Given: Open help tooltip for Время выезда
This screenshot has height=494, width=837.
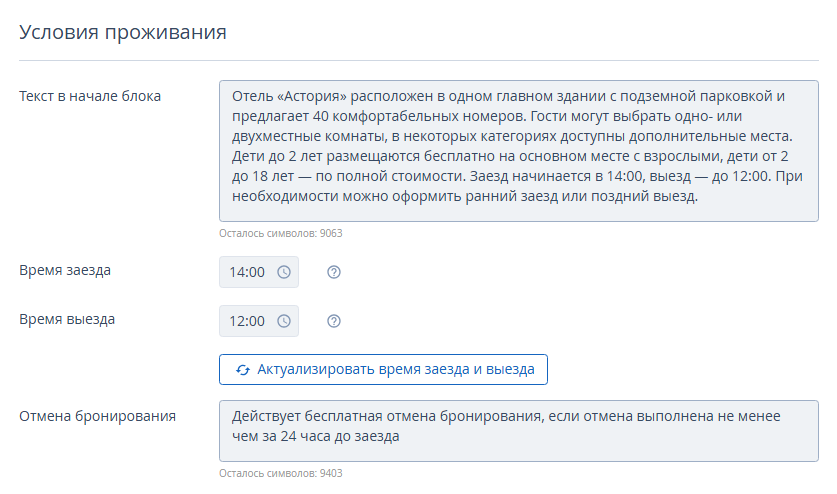Looking at the screenshot, I should pyautogui.click(x=334, y=321).
